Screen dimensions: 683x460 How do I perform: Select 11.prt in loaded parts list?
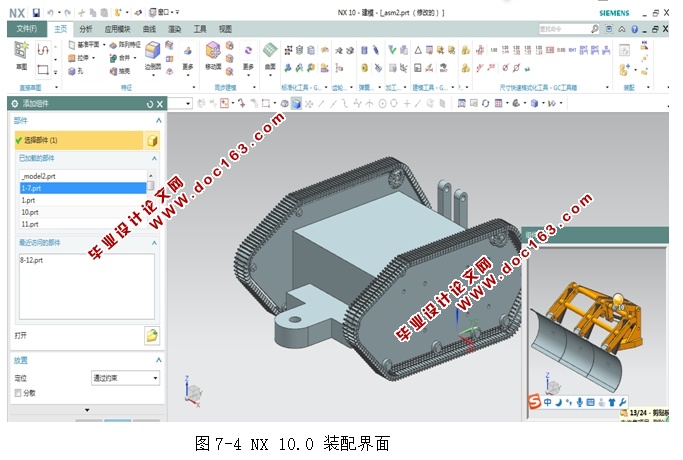tap(83, 224)
